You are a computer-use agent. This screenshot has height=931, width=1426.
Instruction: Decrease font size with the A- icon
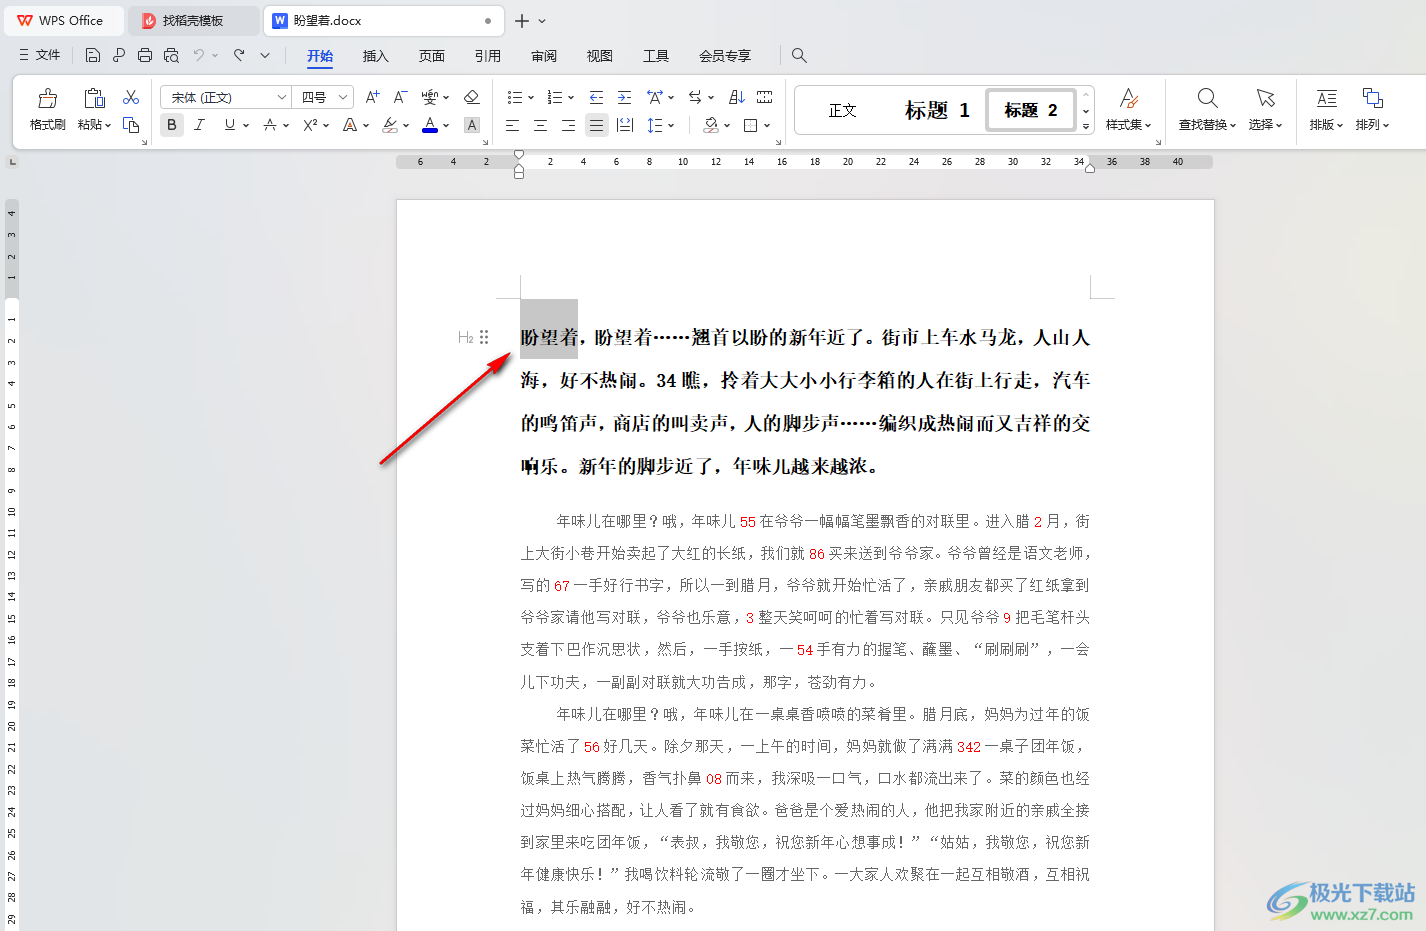click(x=400, y=97)
